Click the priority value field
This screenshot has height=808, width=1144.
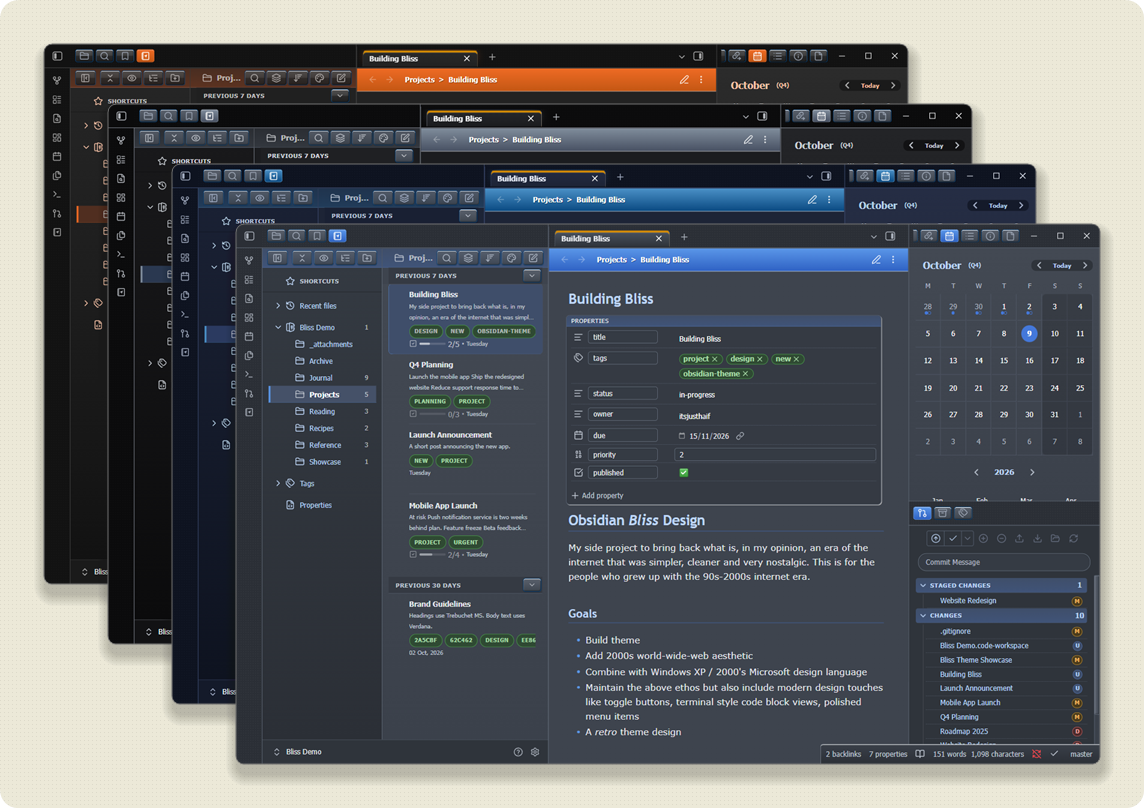coord(775,455)
